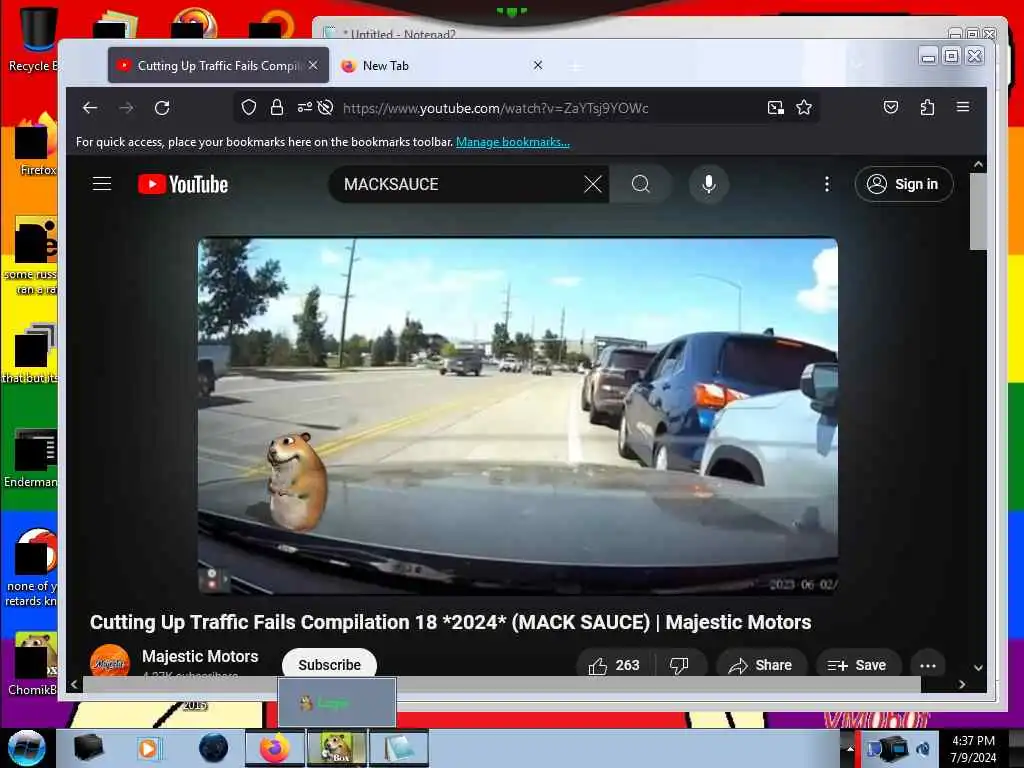
Task: Show hidden tray icons arrow
Action: click(x=850, y=748)
